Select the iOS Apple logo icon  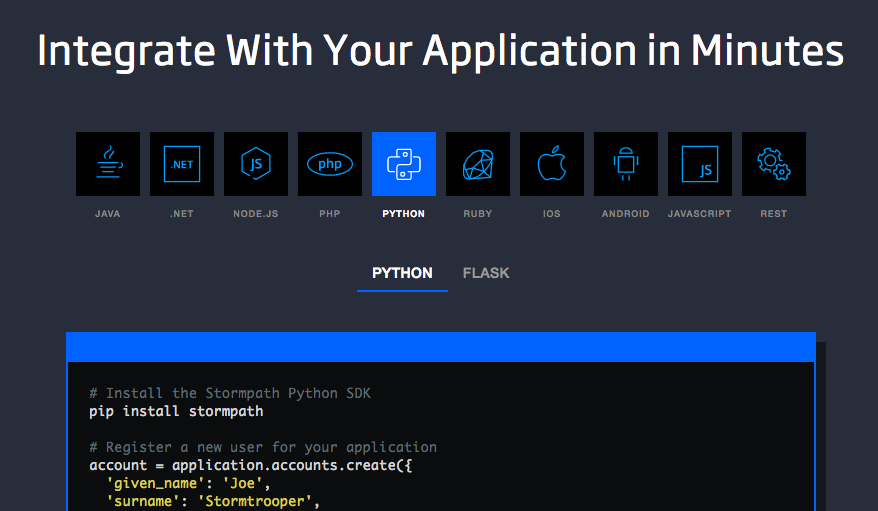[552, 164]
